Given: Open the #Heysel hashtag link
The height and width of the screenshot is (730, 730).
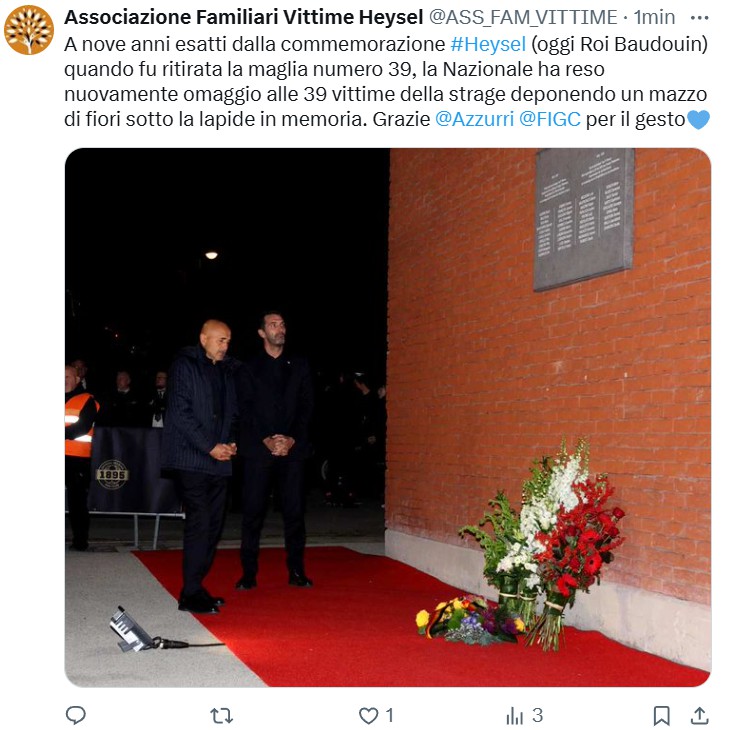Looking at the screenshot, I should click(x=488, y=44).
